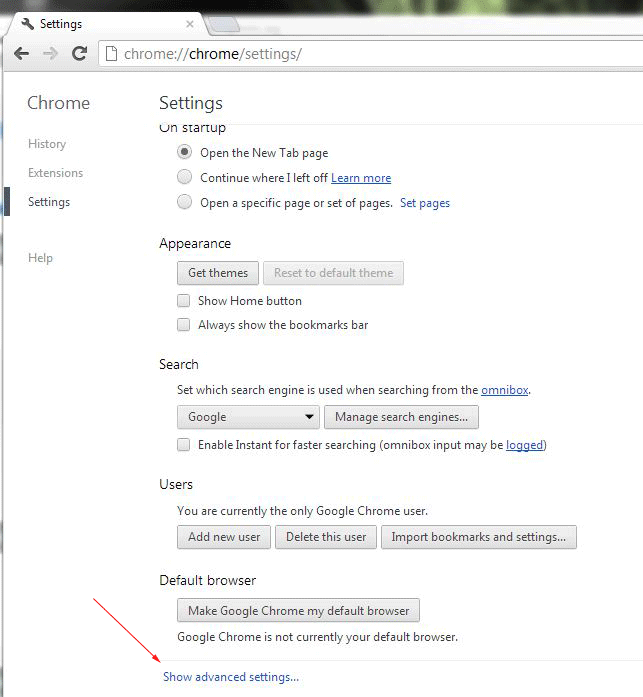Click the browser back arrow
This screenshot has height=697, width=643.
[x=21, y=53]
